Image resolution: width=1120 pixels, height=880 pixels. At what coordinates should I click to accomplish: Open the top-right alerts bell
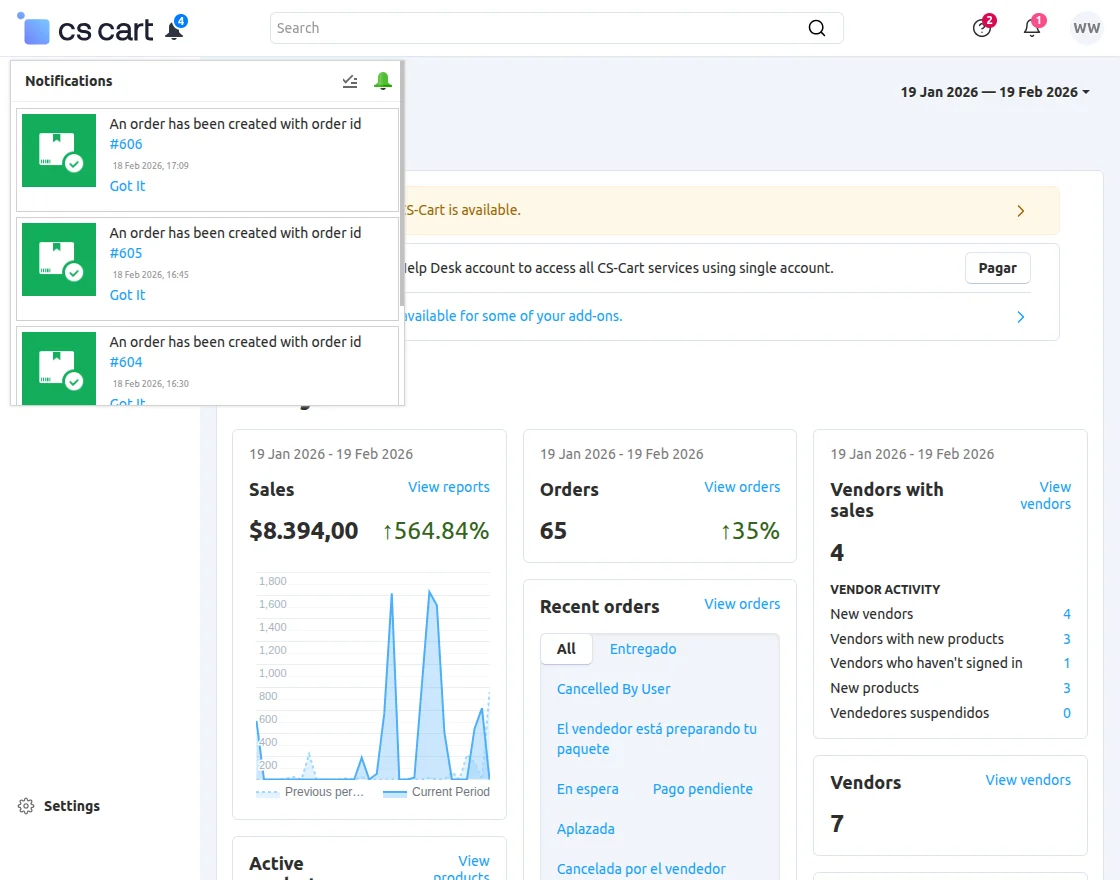[1032, 28]
